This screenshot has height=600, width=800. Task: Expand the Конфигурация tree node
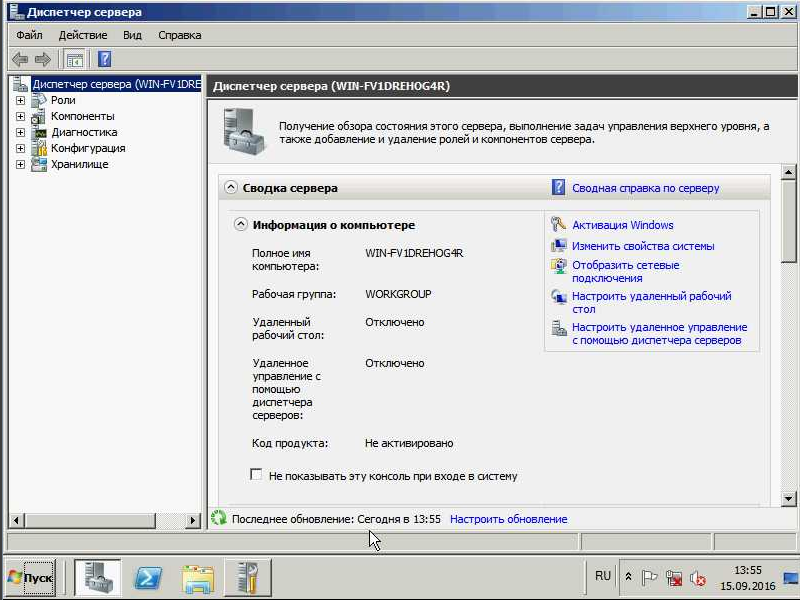(20, 148)
